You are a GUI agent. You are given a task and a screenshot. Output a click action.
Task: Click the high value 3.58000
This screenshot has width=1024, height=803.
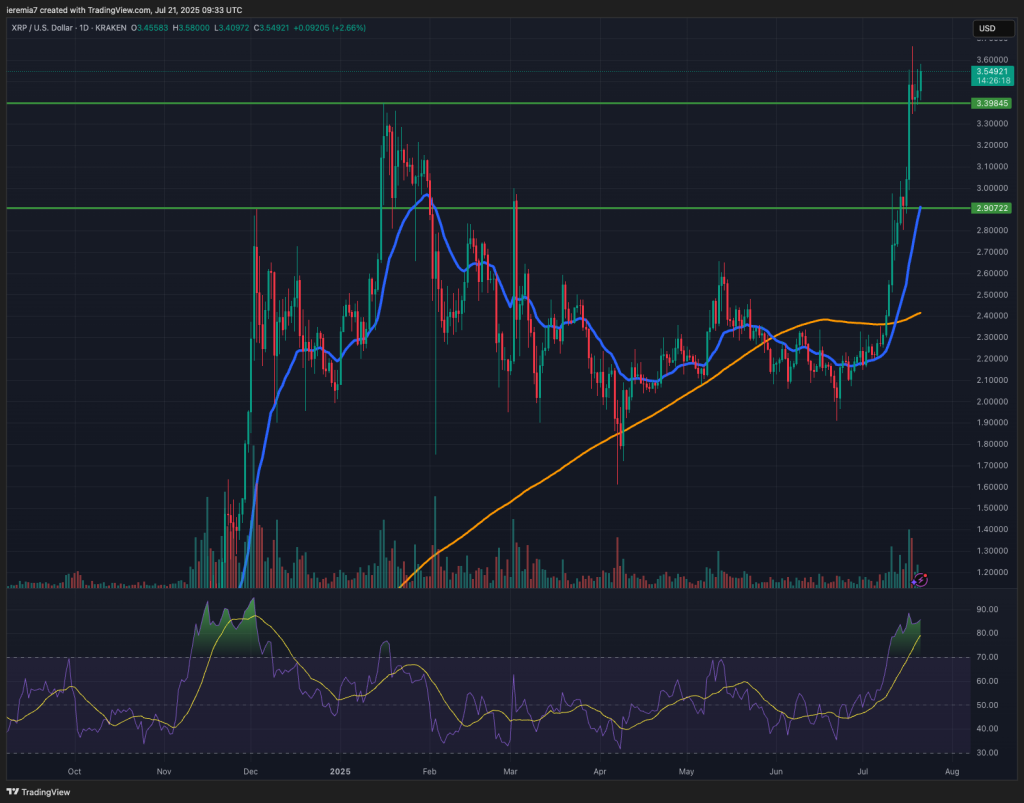click(x=193, y=28)
